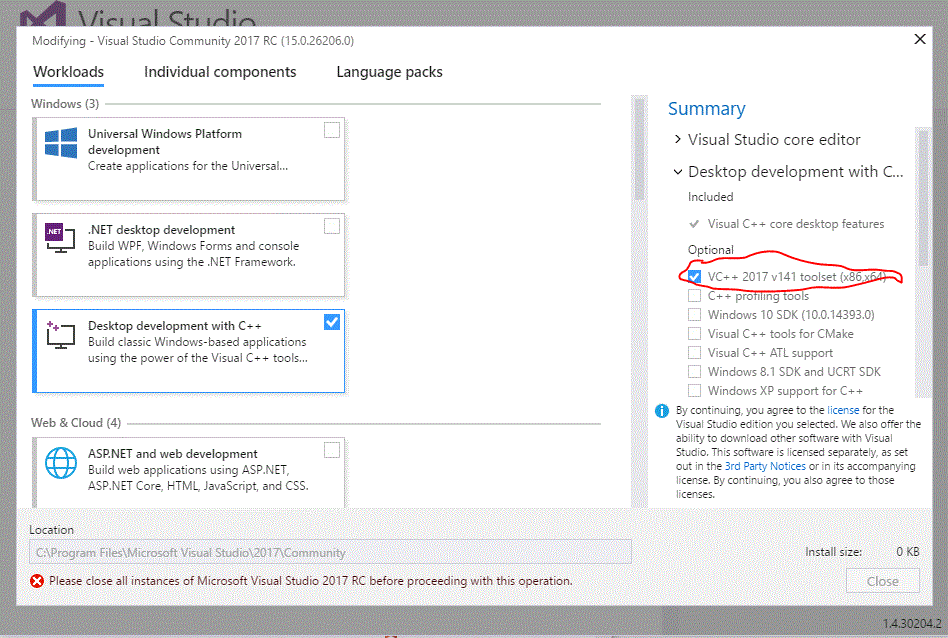Enable the .NET desktop development checkbox
Viewport: 948px width, 638px height.
332,226
